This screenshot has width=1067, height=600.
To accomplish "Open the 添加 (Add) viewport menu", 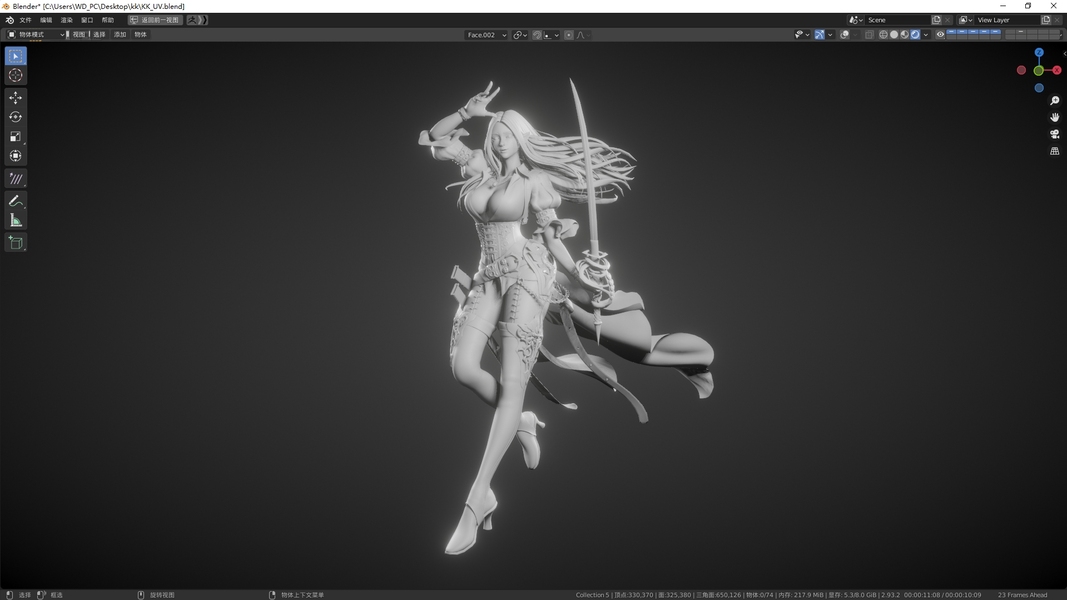I will tap(120, 34).
